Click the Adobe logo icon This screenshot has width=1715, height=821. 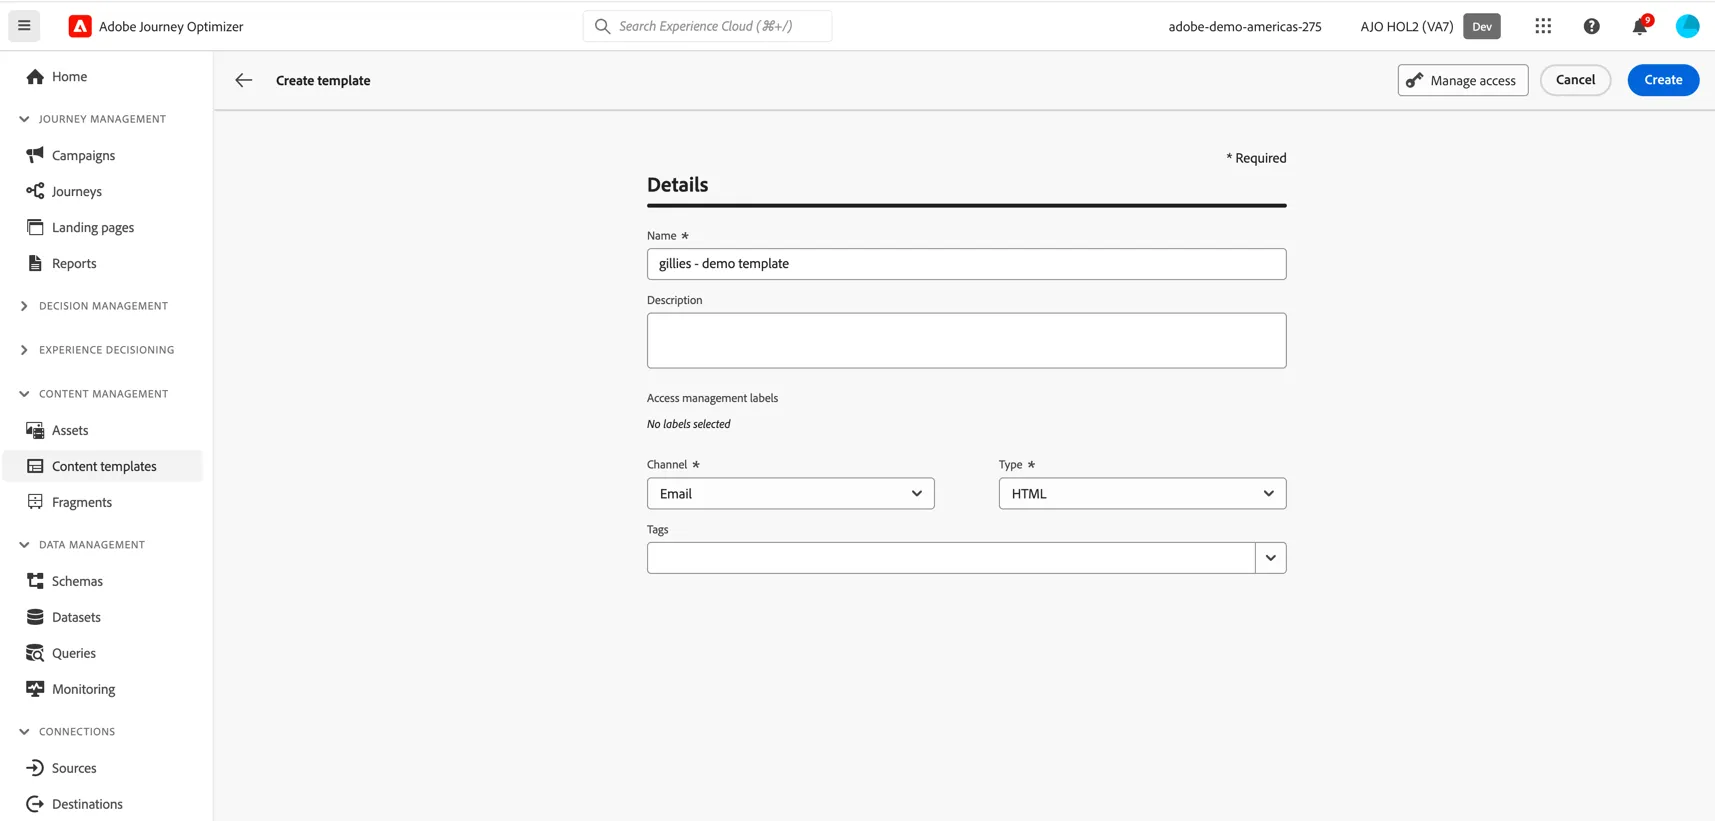80,26
